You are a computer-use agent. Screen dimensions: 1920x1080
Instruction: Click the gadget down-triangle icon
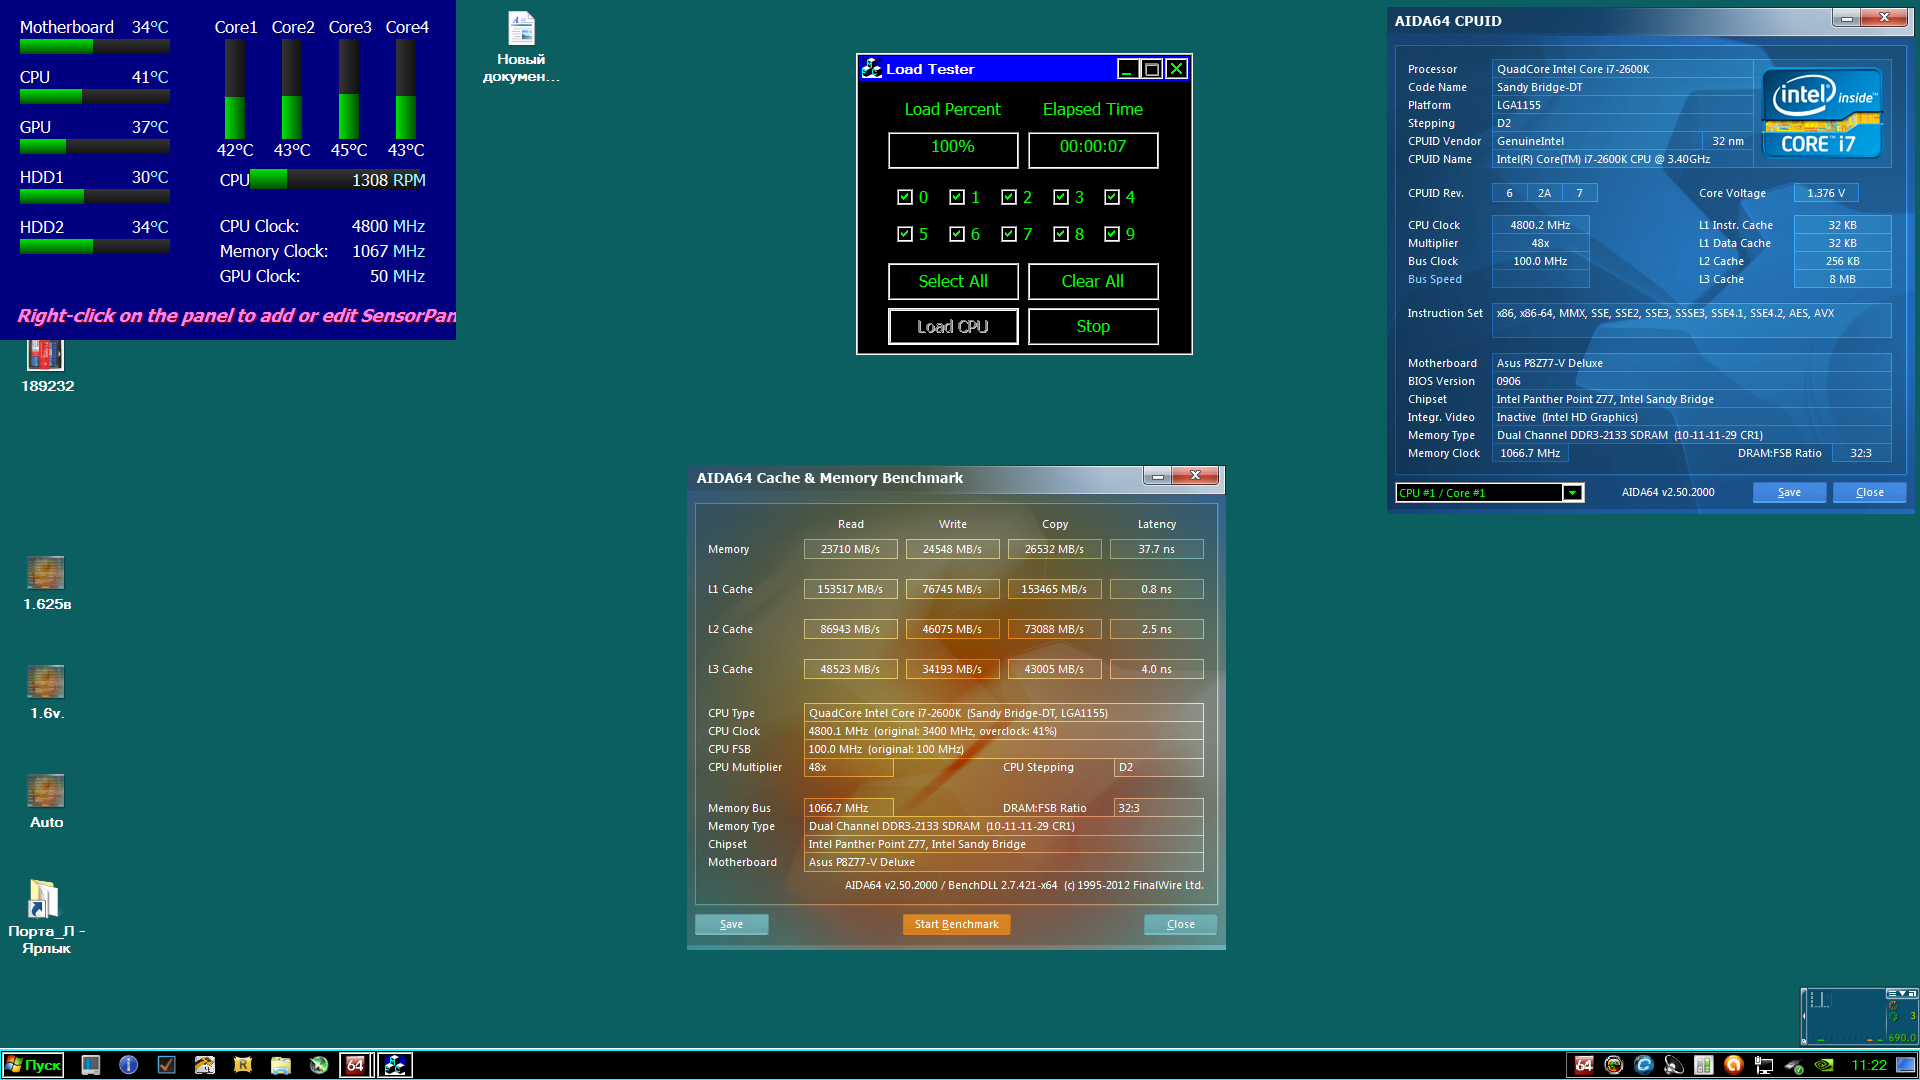pyautogui.click(x=1902, y=993)
